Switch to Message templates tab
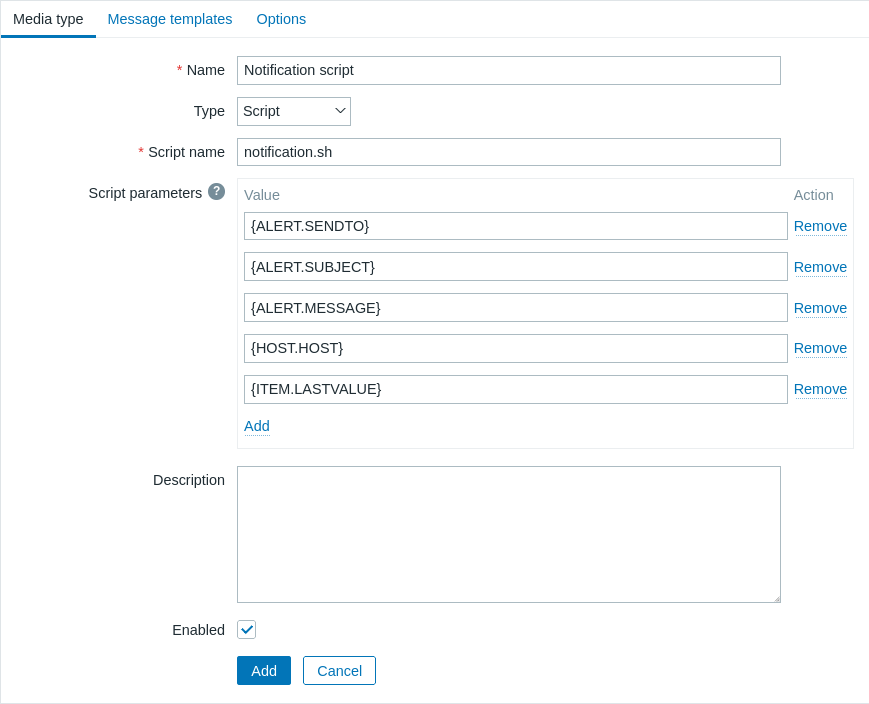 pyautogui.click(x=170, y=19)
